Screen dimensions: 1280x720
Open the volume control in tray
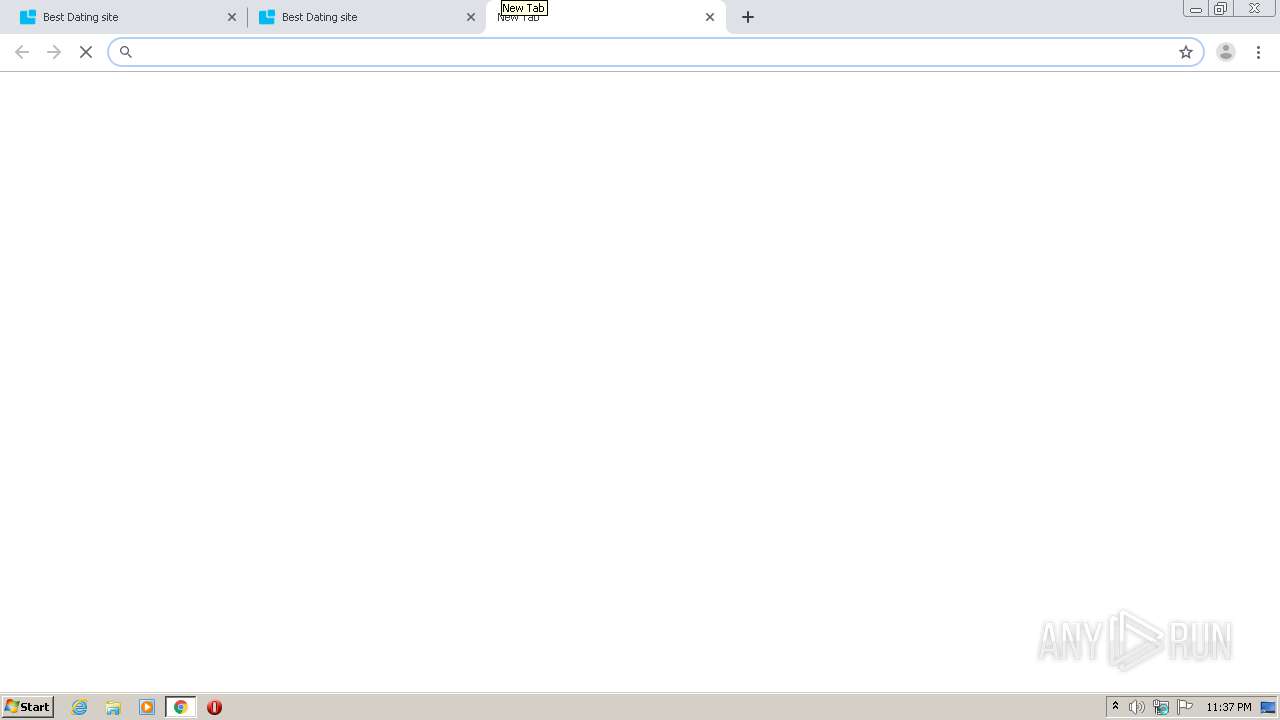(x=1137, y=707)
